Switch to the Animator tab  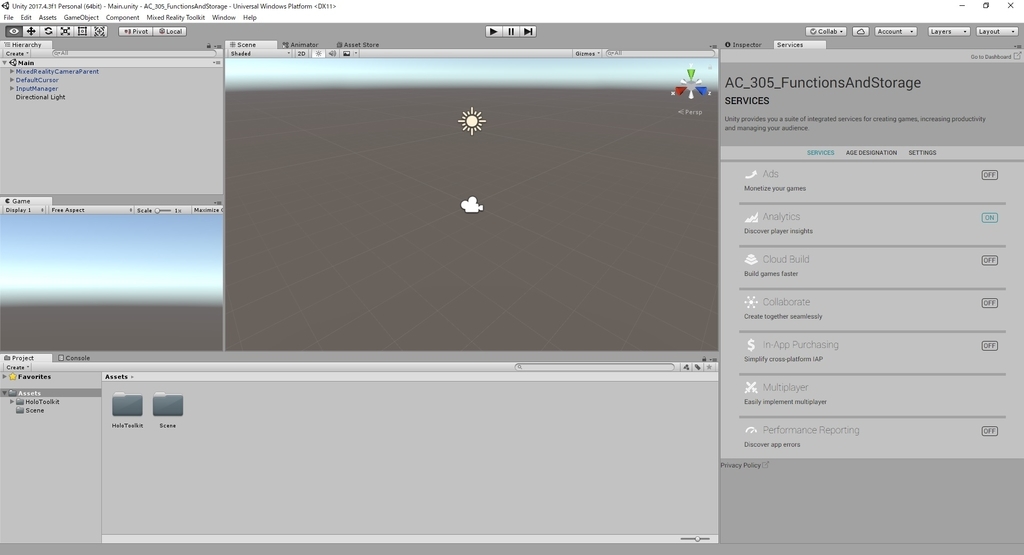pyautogui.click(x=300, y=45)
